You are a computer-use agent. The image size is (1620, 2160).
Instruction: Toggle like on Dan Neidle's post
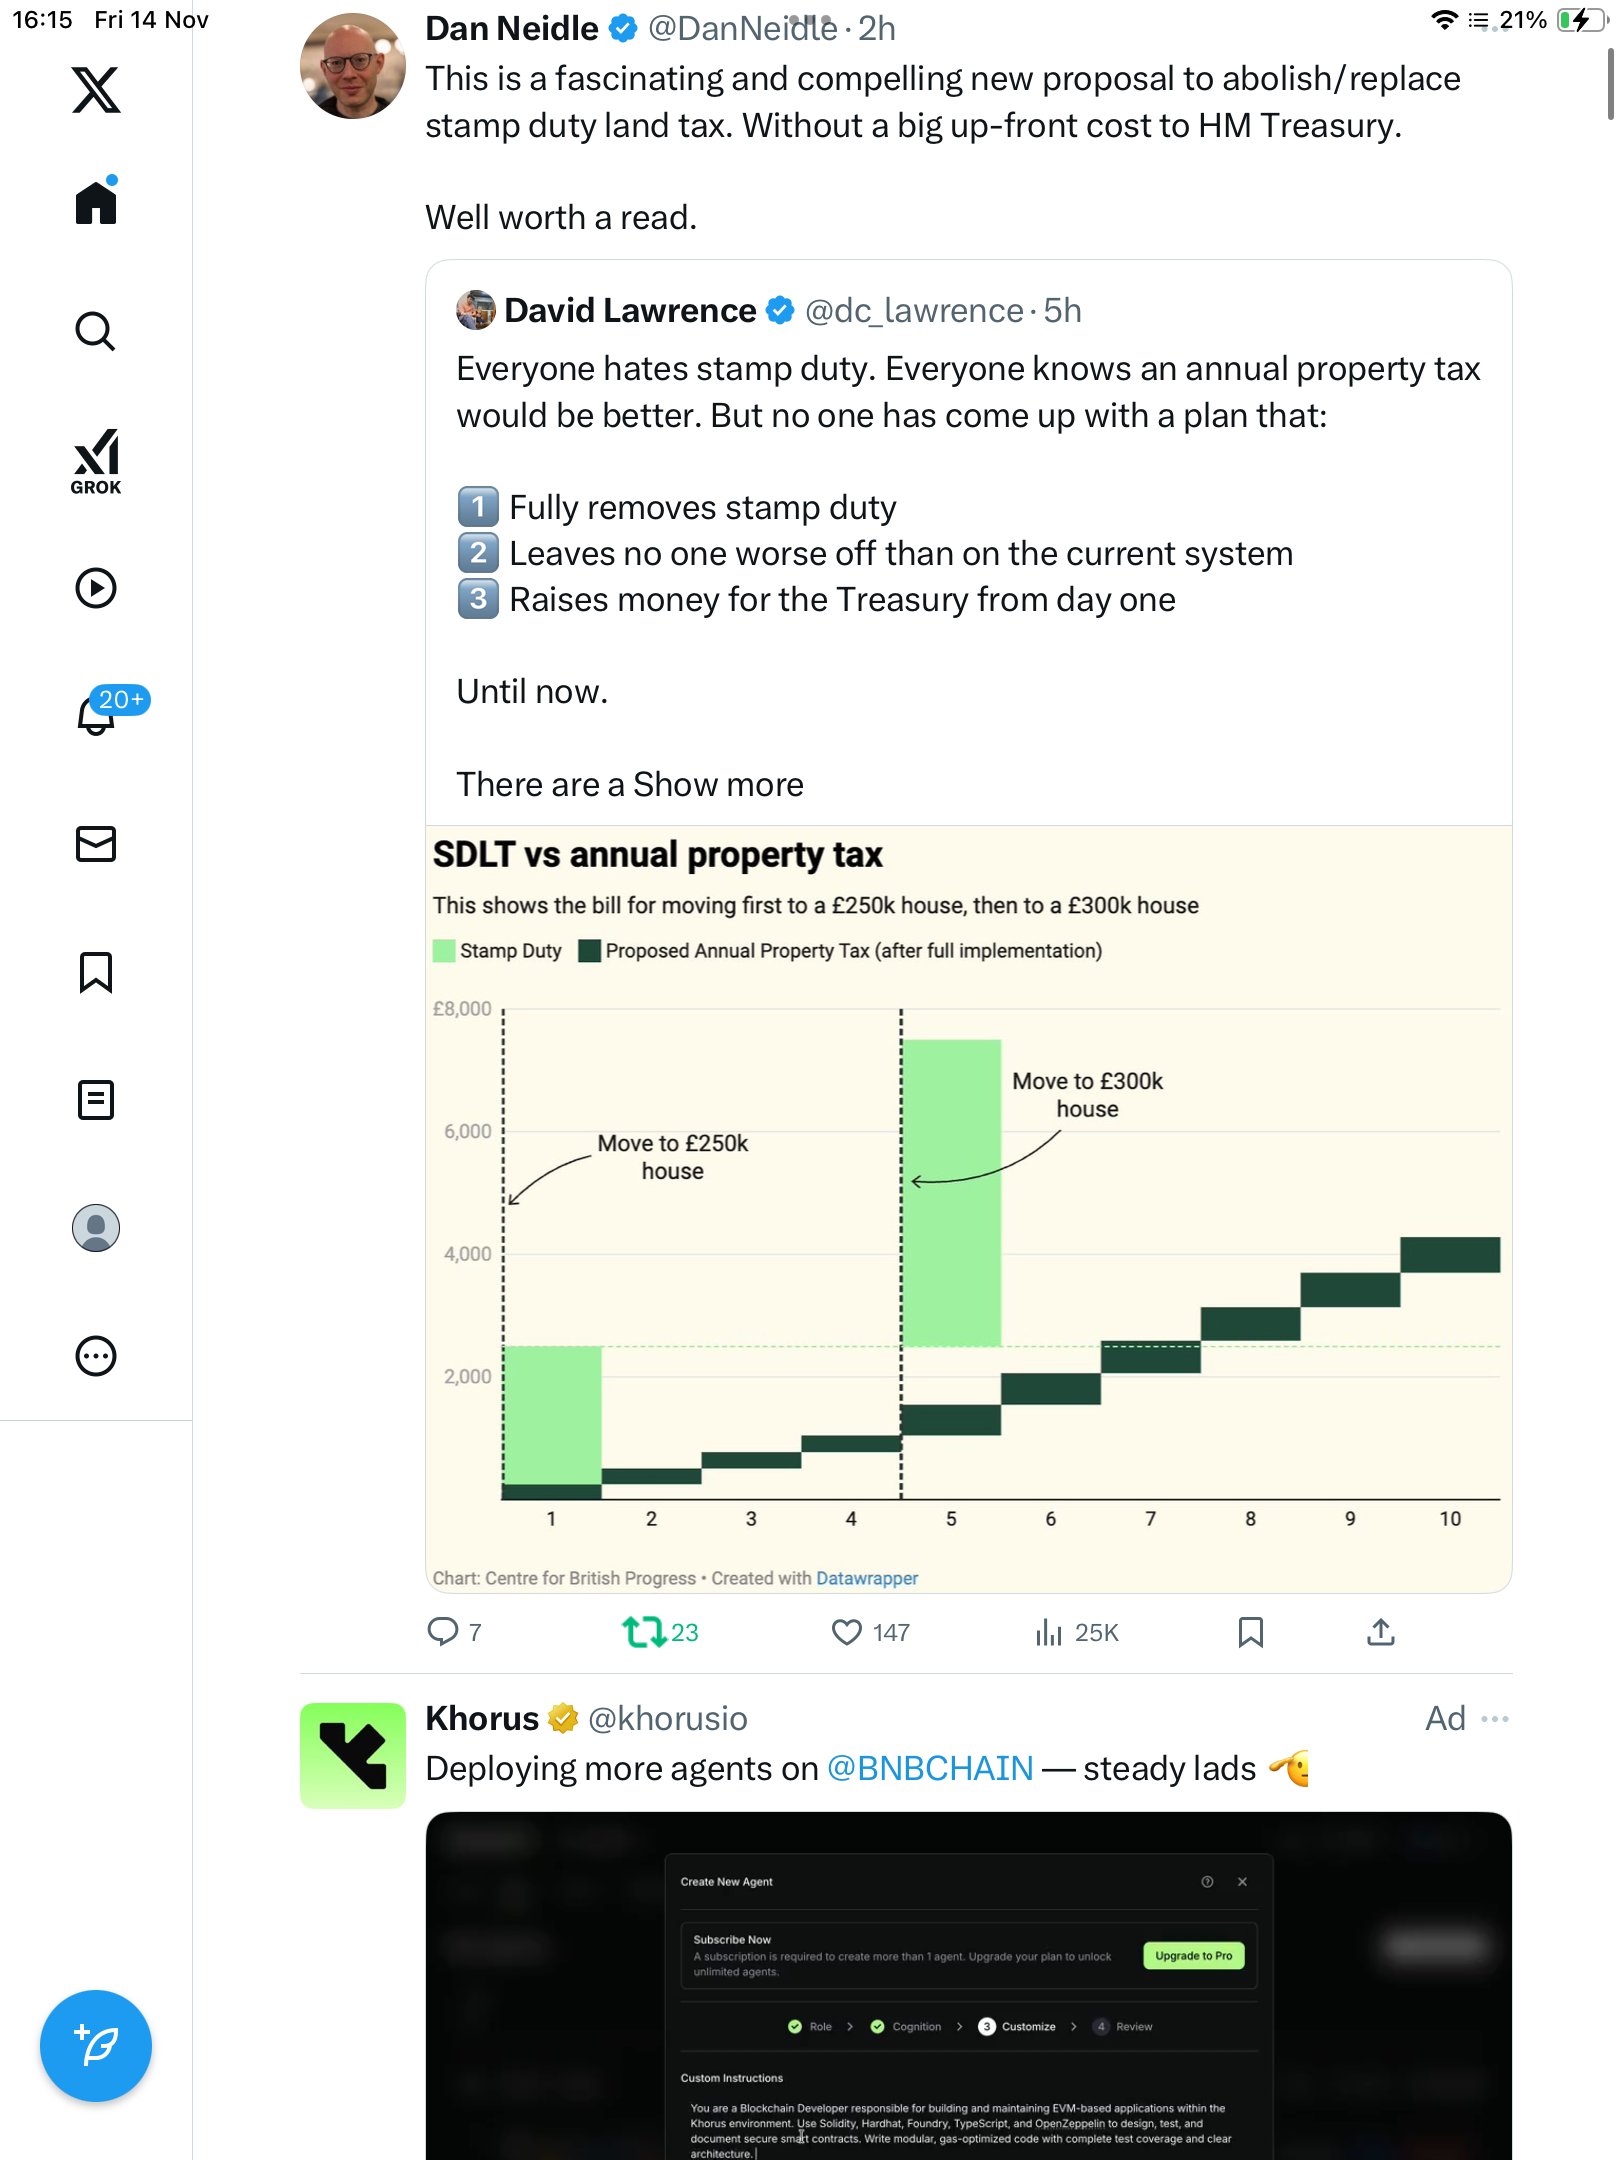point(847,1632)
